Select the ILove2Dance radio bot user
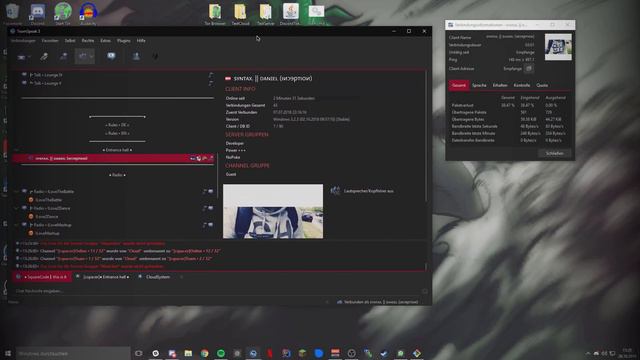Image resolution: width=640 pixels, height=360 pixels. [x=47, y=217]
